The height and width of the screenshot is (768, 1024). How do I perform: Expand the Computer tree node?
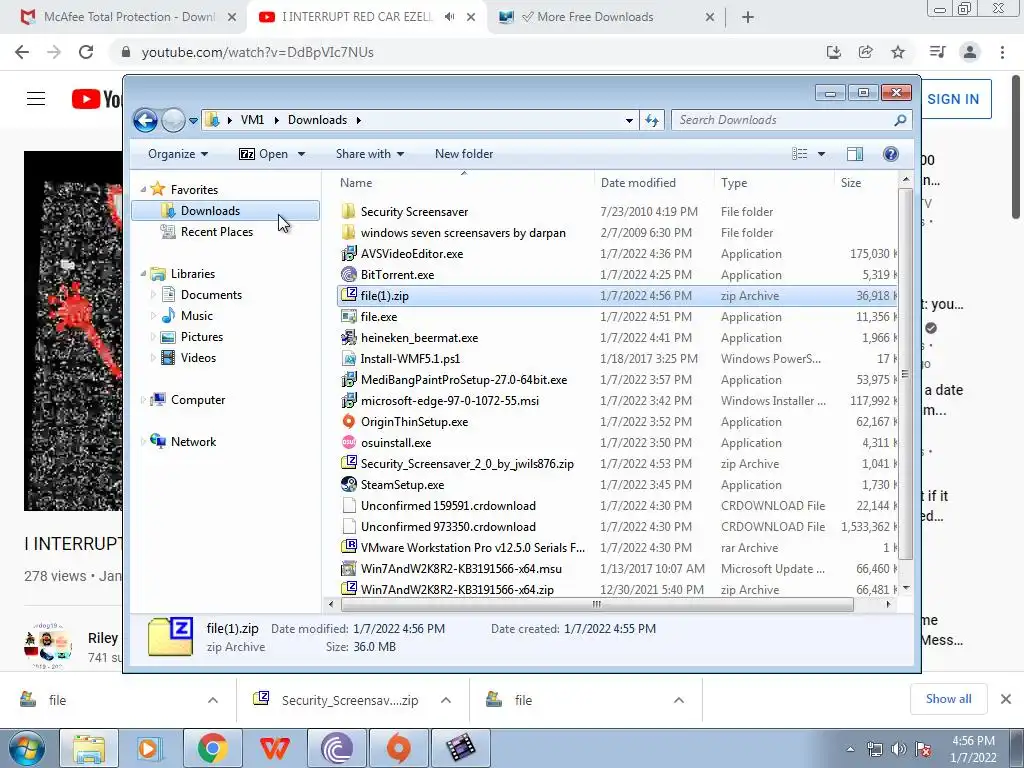[x=144, y=400]
